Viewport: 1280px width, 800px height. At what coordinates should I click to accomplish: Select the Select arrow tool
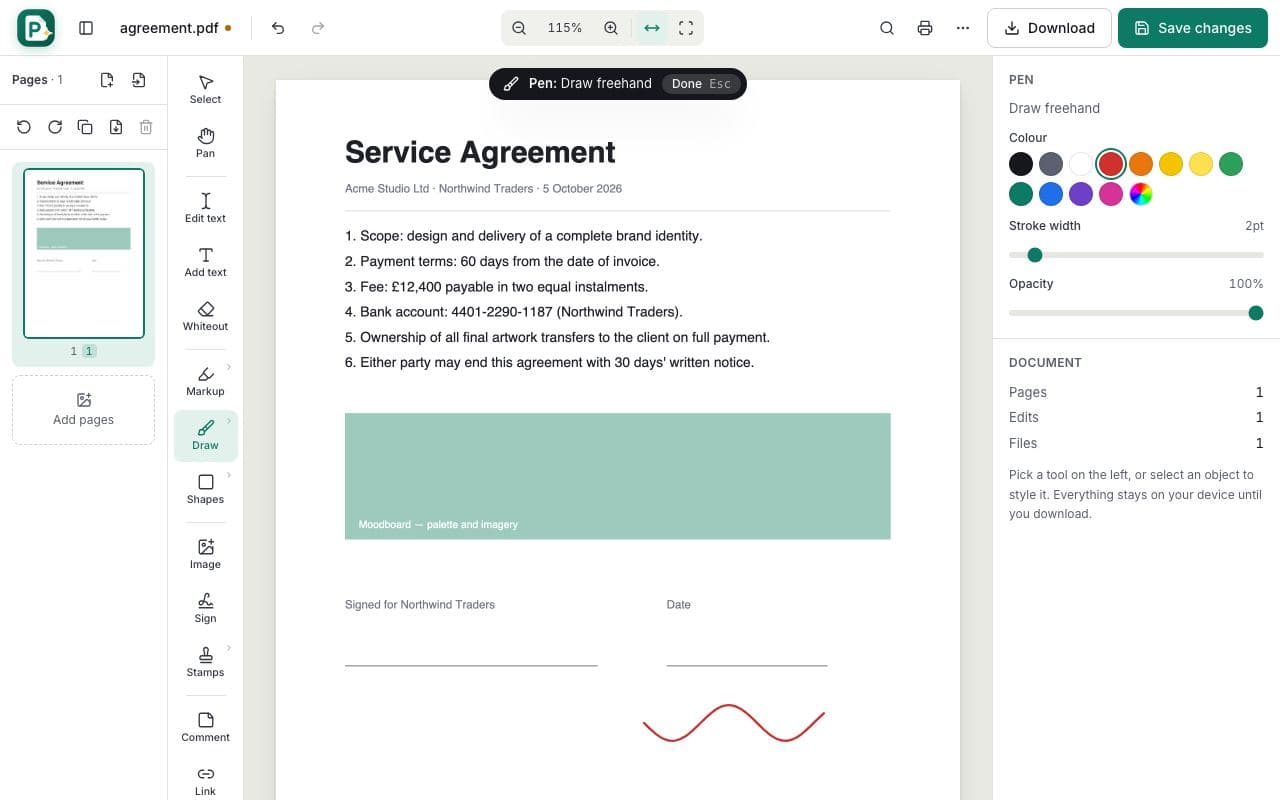205,88
